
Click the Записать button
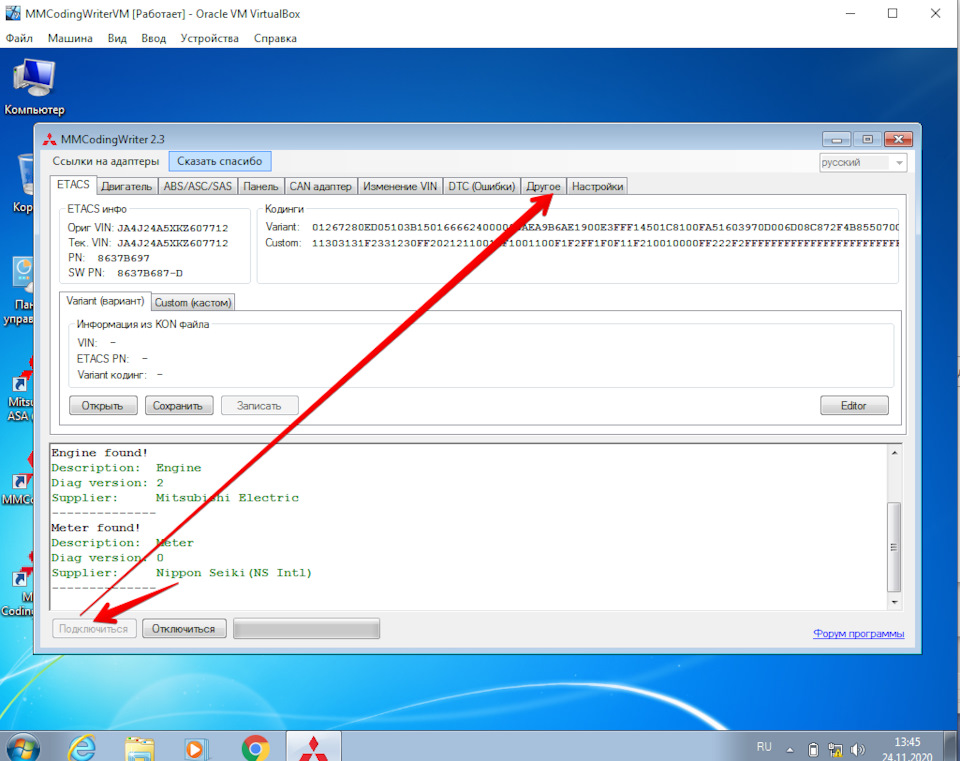point(260,405)
